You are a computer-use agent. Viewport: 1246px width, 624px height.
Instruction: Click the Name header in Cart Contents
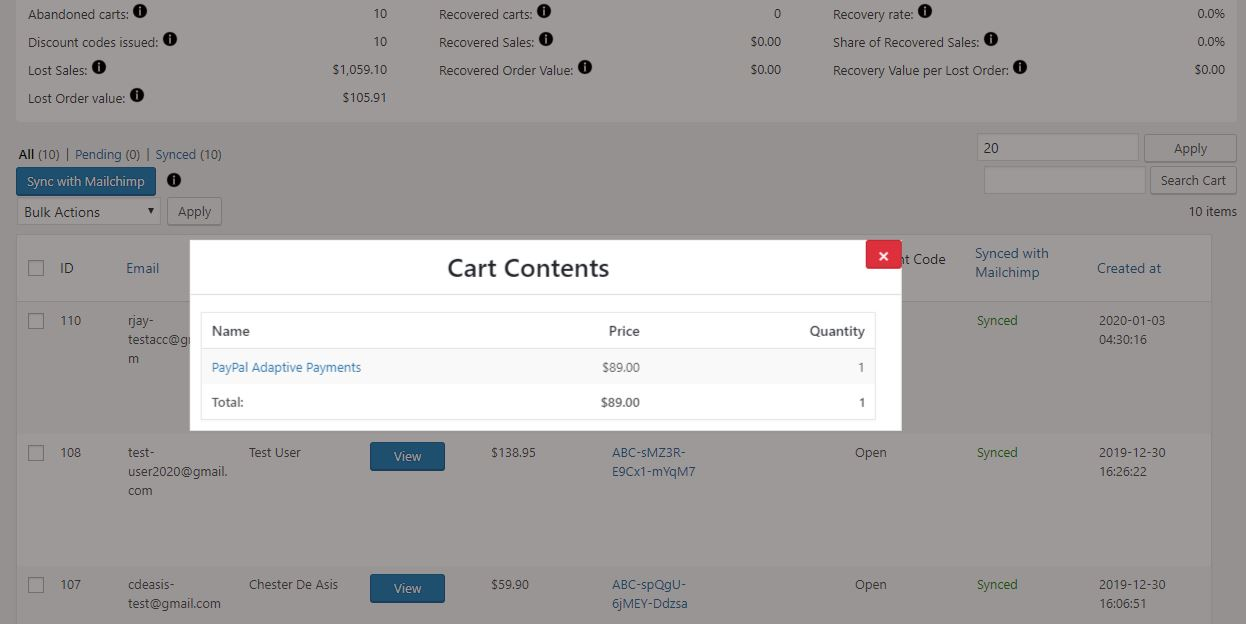click(x=231, y=331)
